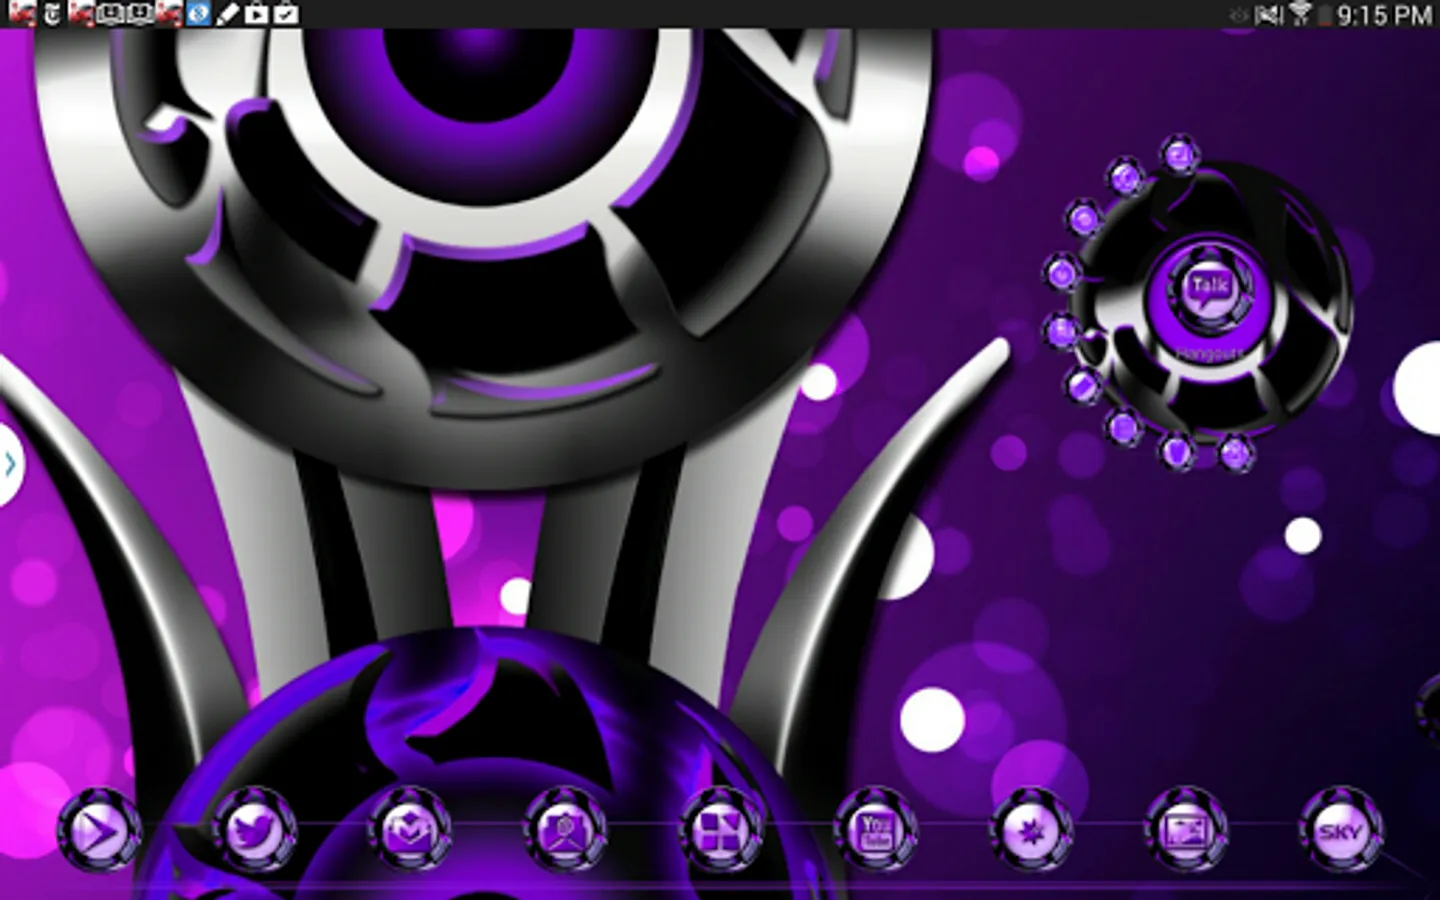Launch the YouTube dock icon
1440x900 pixels.
[876, 830]
